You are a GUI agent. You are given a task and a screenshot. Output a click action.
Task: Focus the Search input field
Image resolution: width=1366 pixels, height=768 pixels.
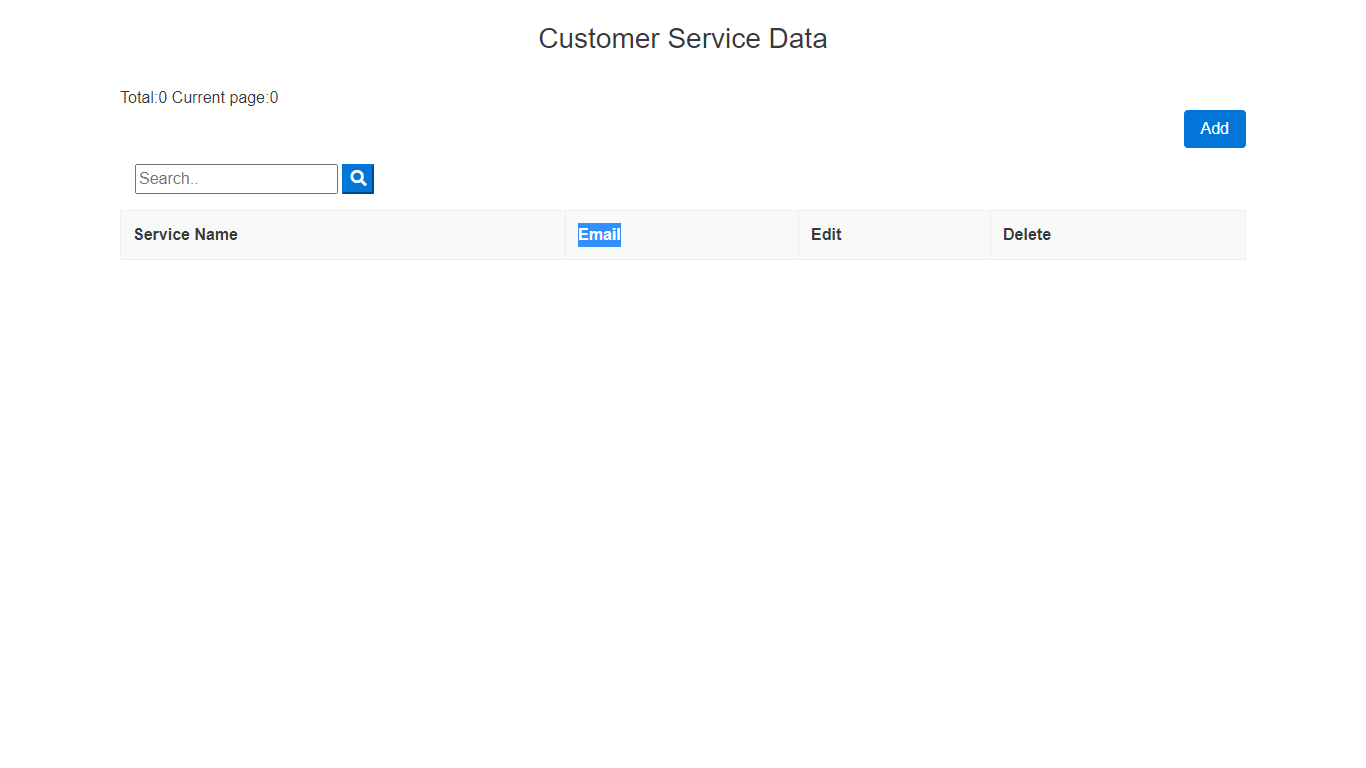(x=236, y=179)
